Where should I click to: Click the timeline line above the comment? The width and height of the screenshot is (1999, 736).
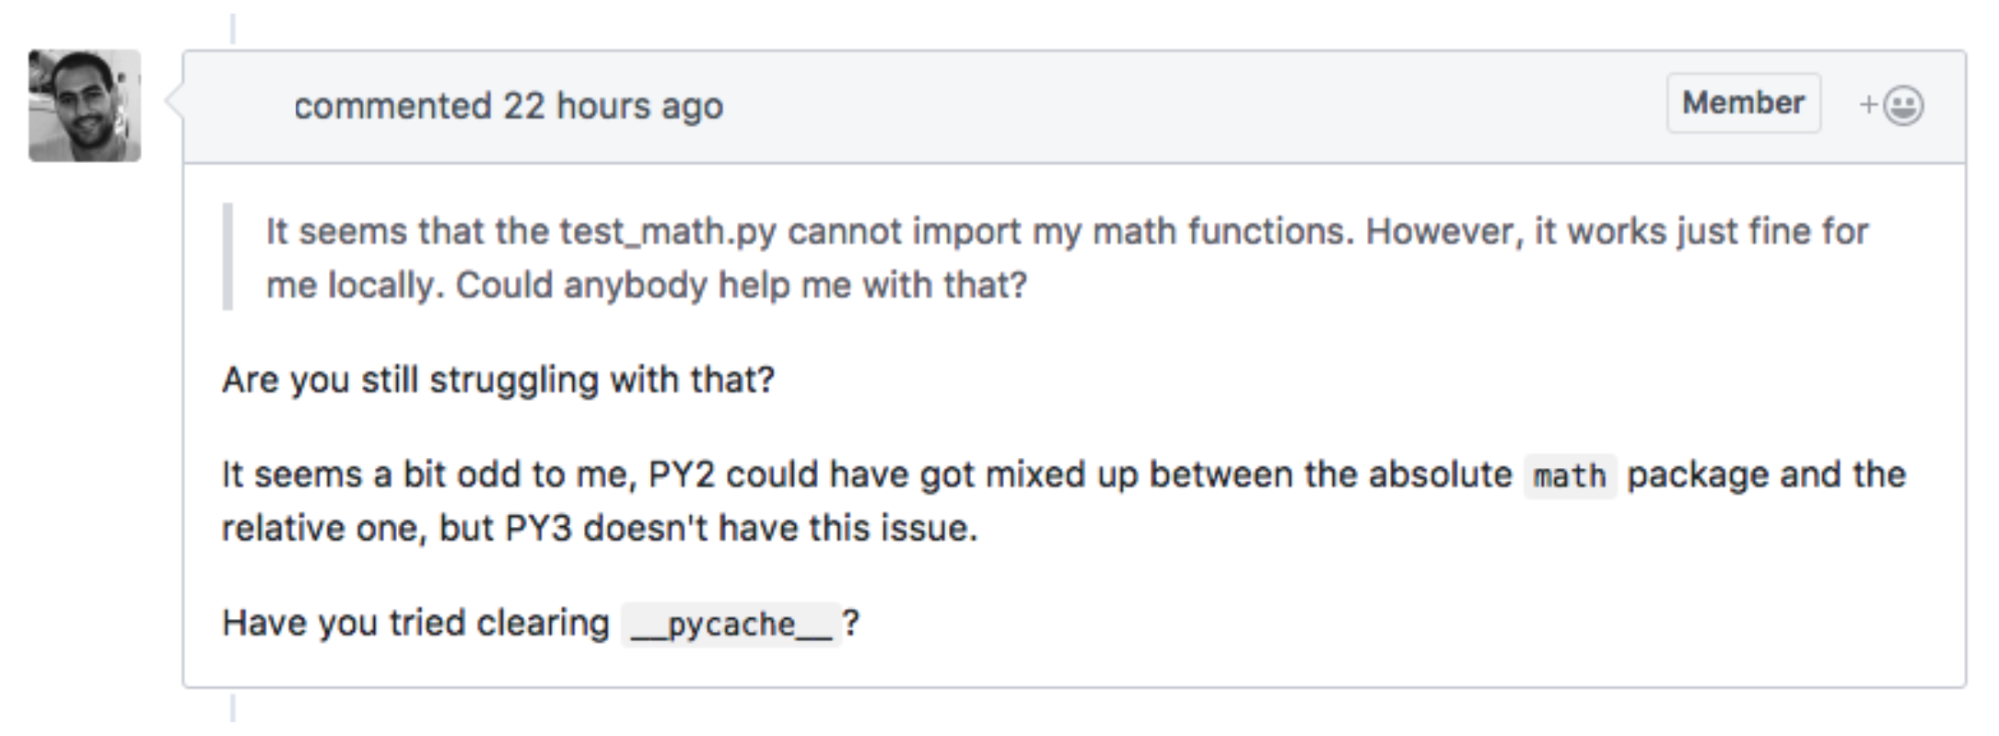pos(233,29)
